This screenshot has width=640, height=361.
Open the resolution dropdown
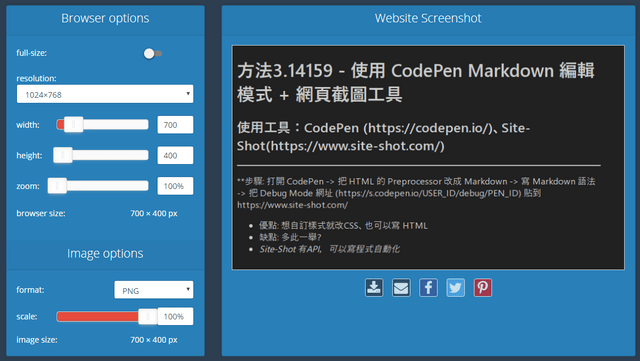coord(105,94)
